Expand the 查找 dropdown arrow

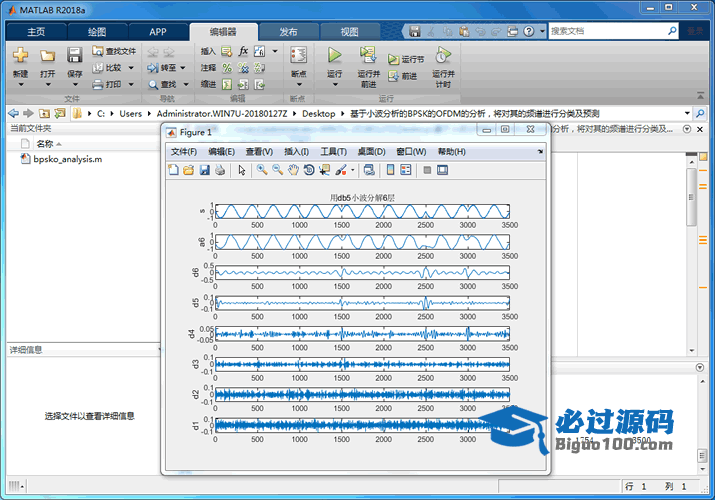(186, 84)
